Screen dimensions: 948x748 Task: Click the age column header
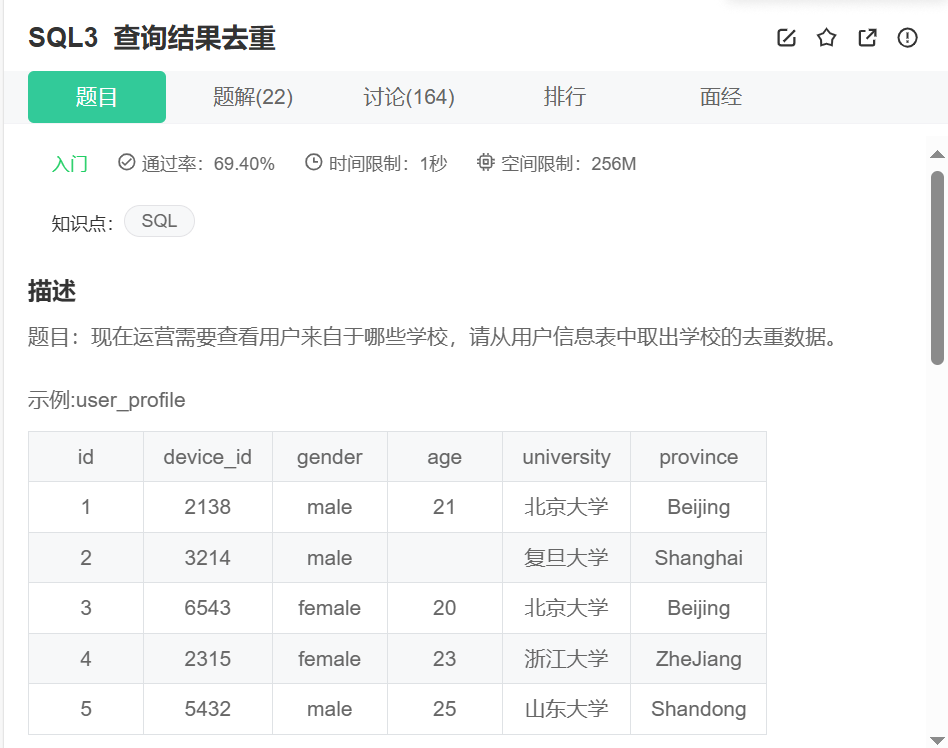pyautogui.click(x=444, y=457)
